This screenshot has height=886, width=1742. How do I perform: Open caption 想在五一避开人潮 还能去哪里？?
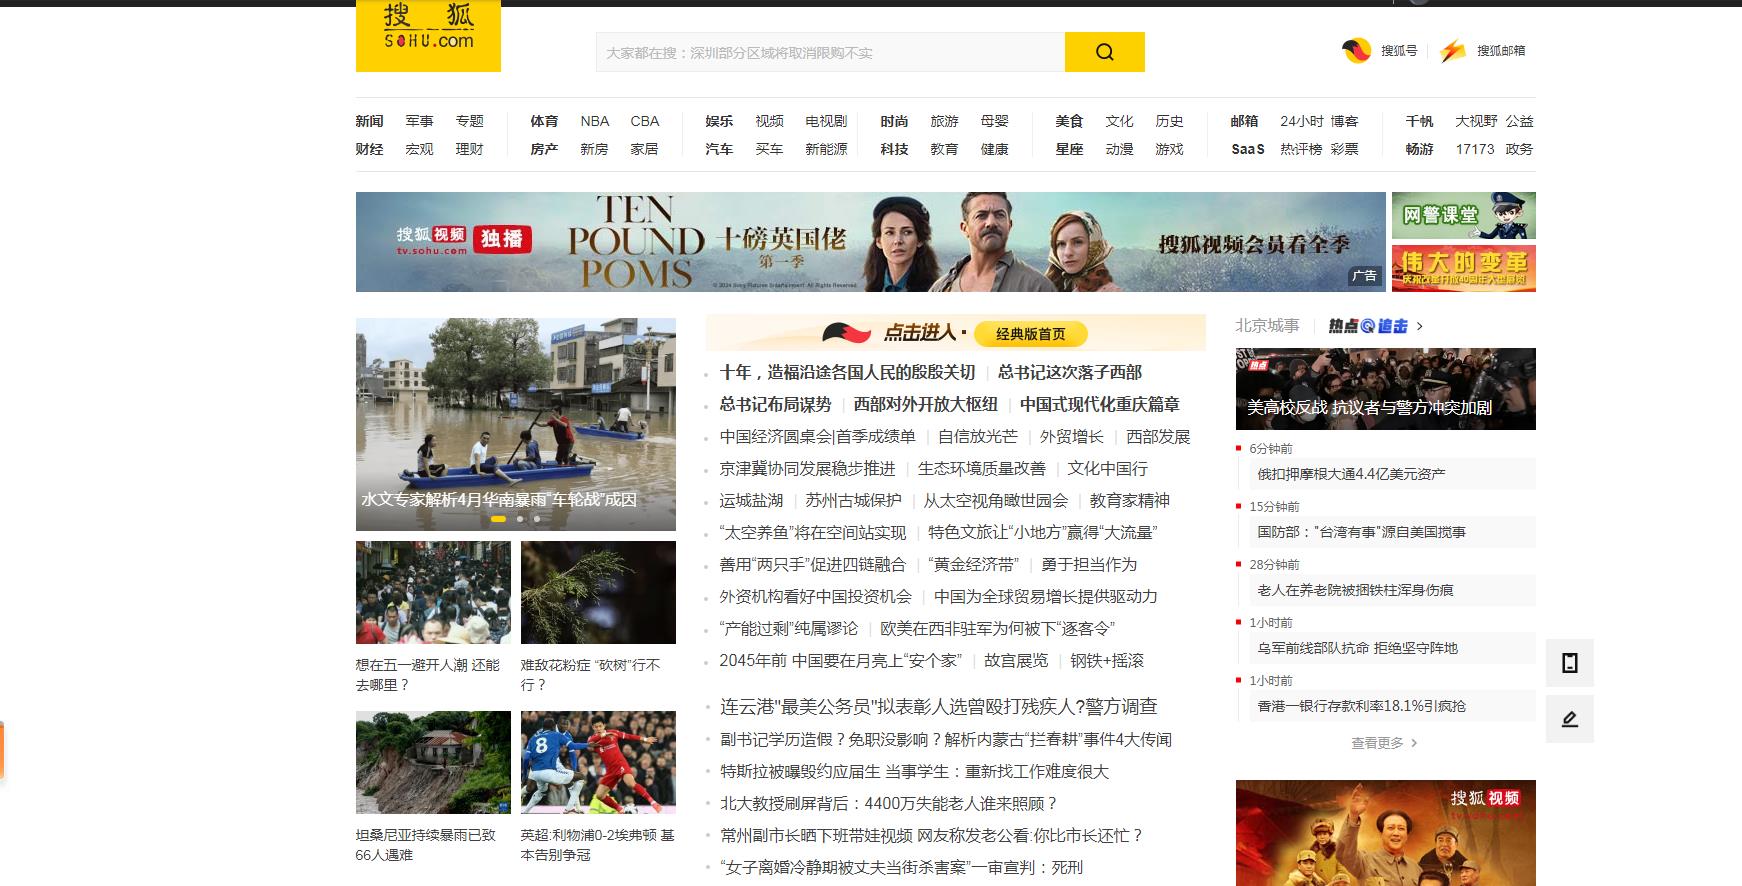tap(428, 675)
